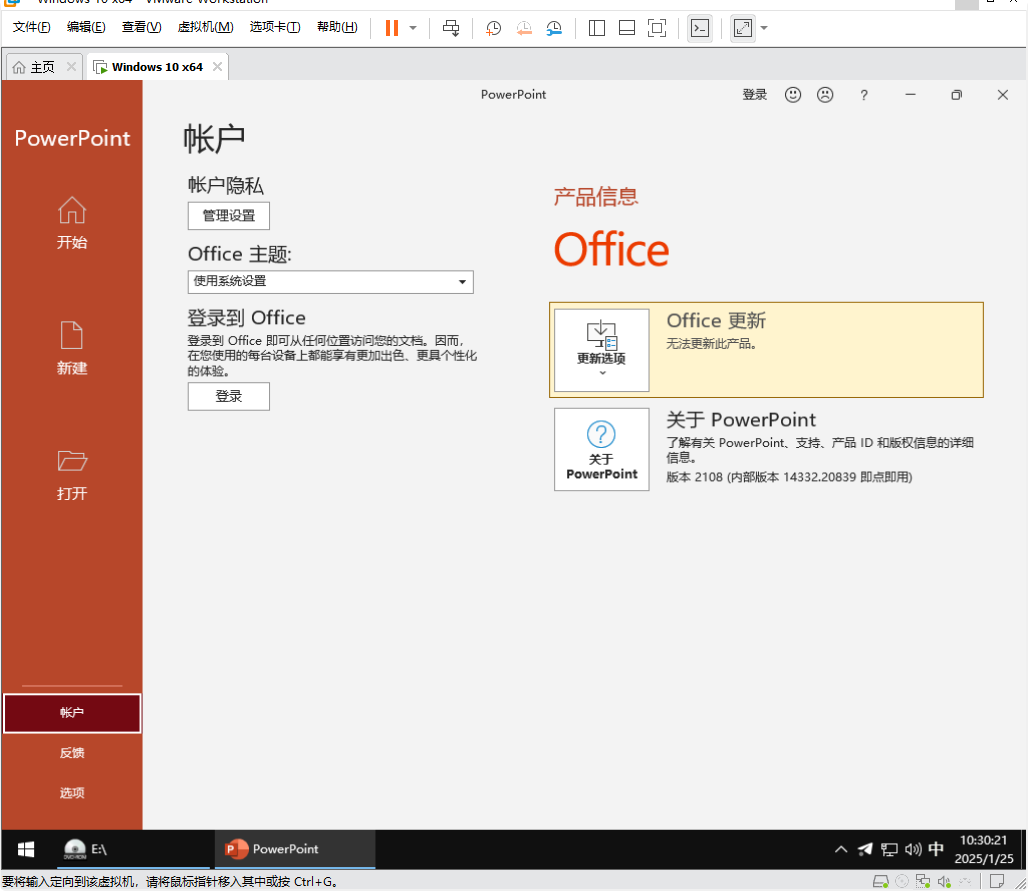Expand the suspend button dropdown arrow
1028x891 pixels.
[412, 28]
